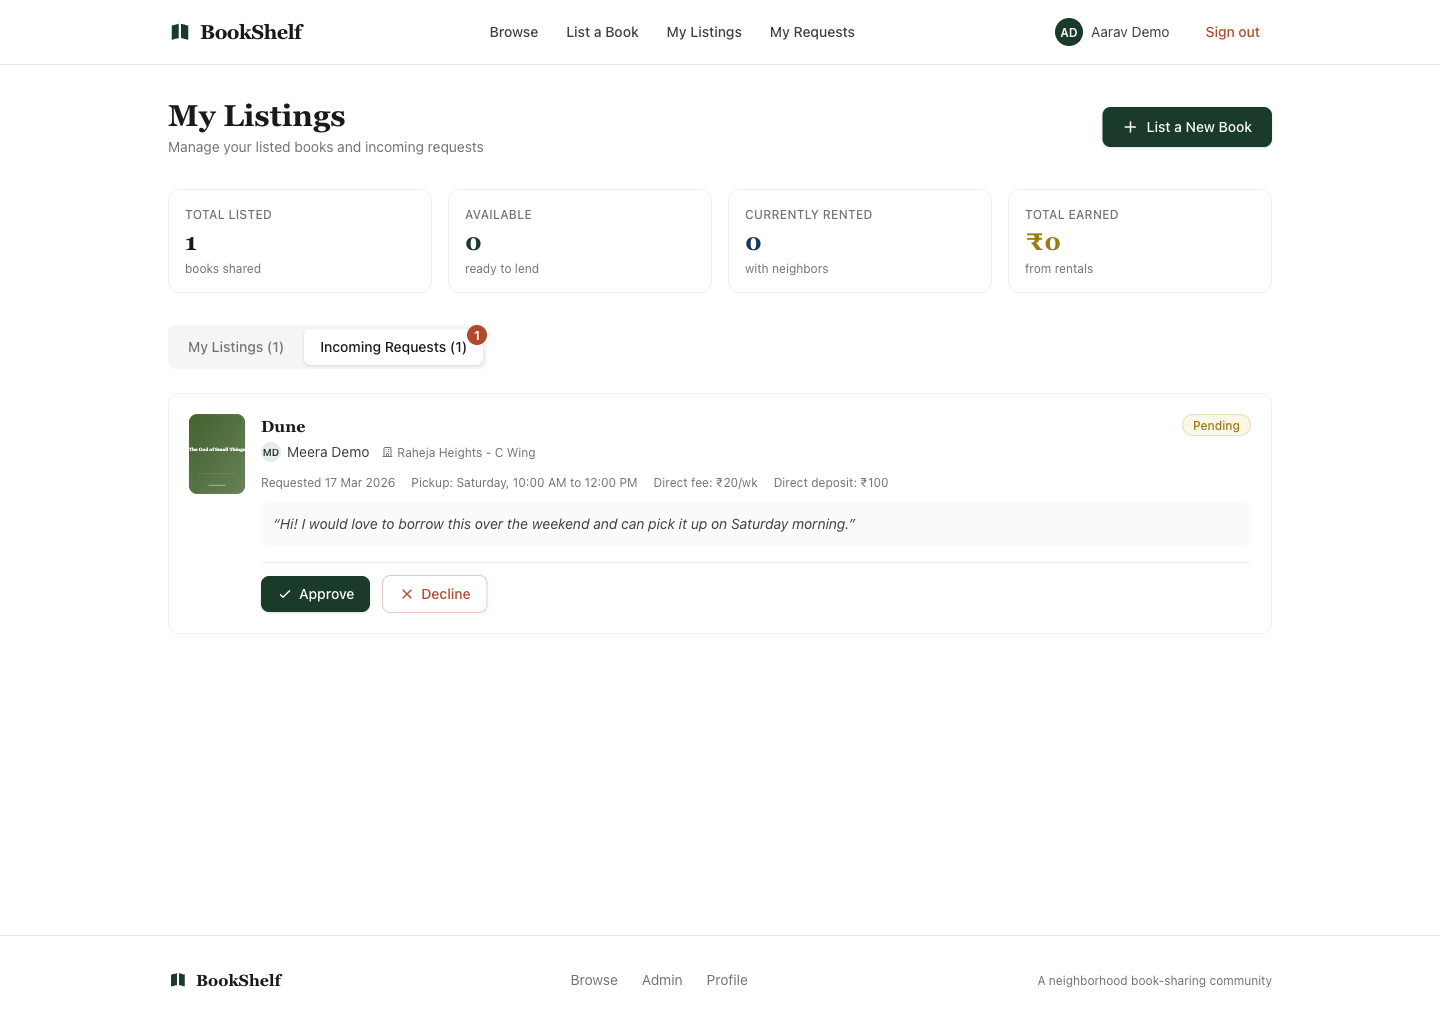Visit the Profile link in footer
The image size is (1440, 1024).
(727, 980)
